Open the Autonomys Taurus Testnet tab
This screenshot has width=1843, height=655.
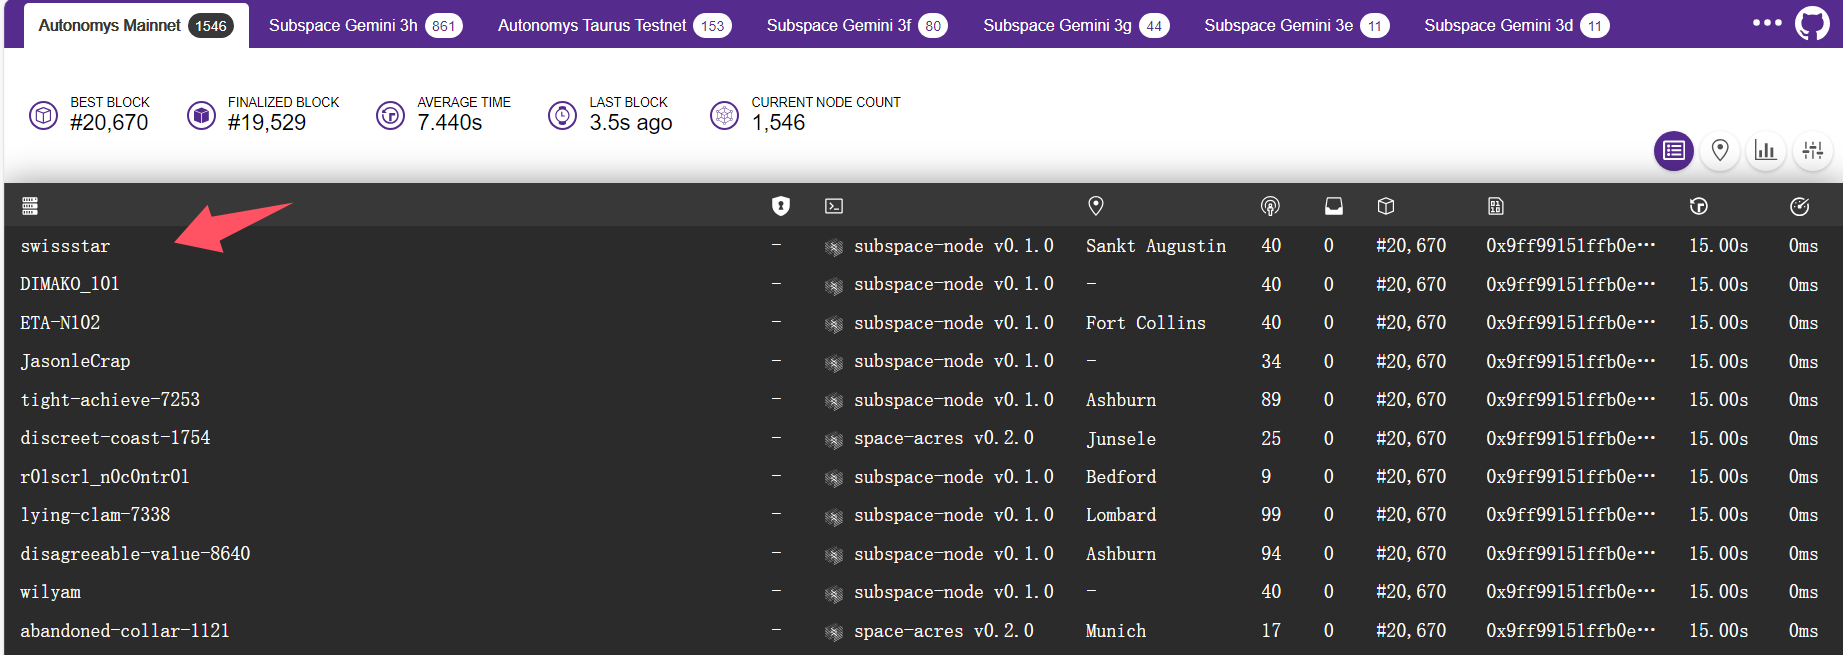tap(613, 25)
